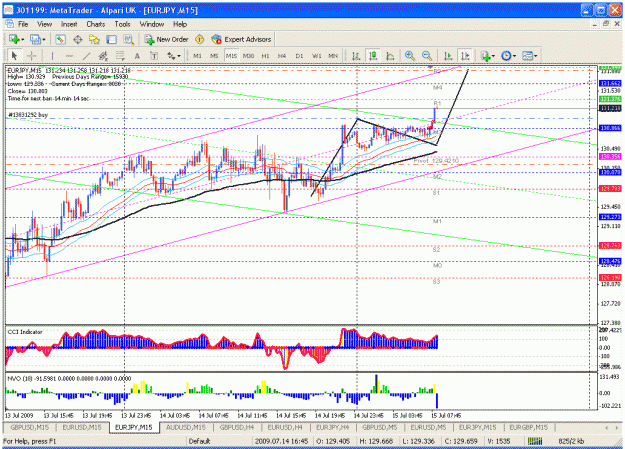Screen dimensions: 625x449
Task: Open the profiles icon
Action: (x=37, y=39)
